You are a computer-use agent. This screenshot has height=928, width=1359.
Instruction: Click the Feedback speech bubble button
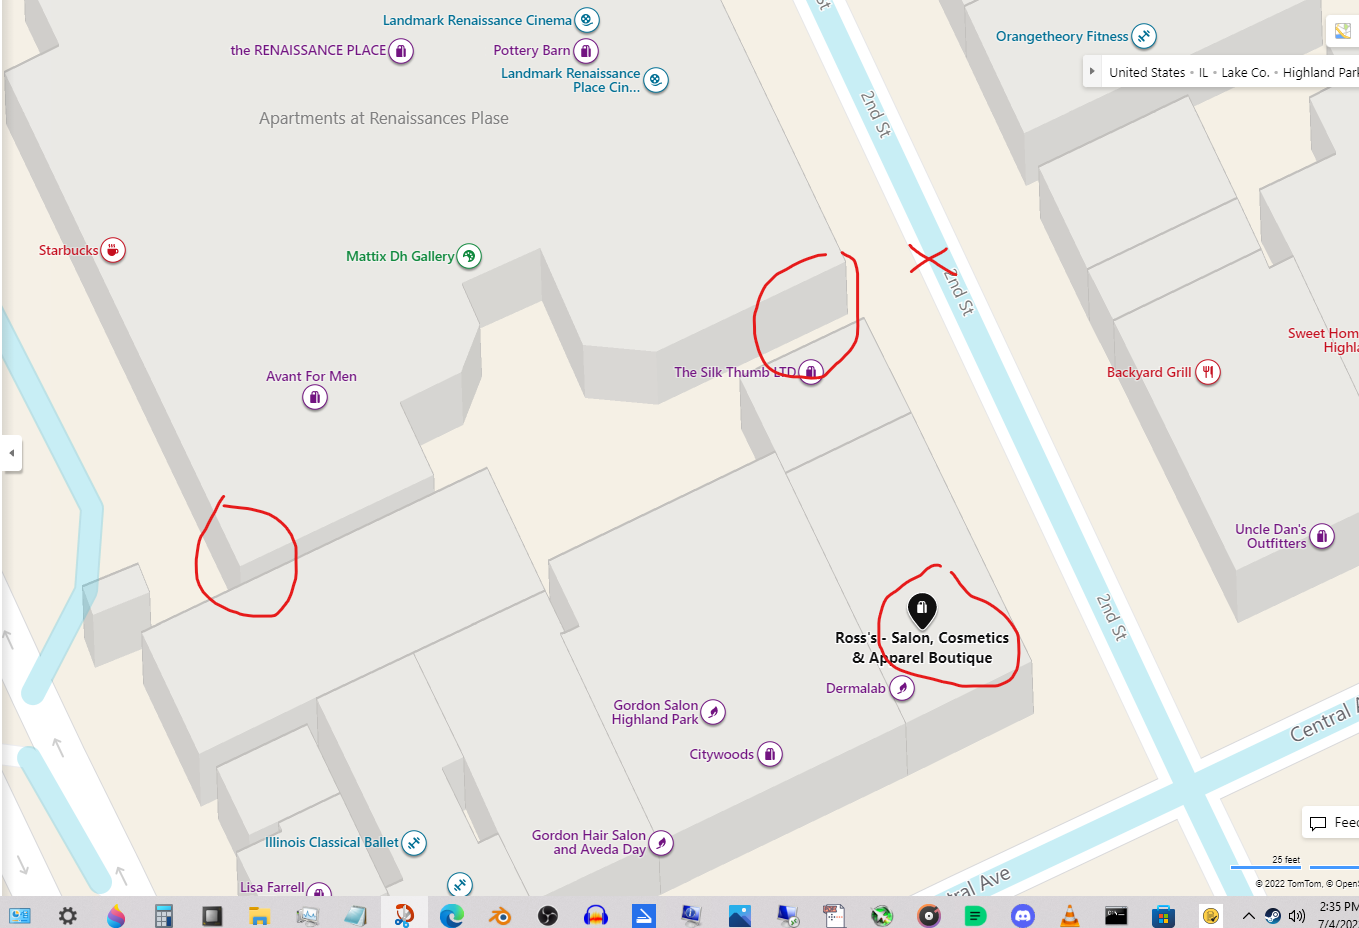(x=1332, y=823)
